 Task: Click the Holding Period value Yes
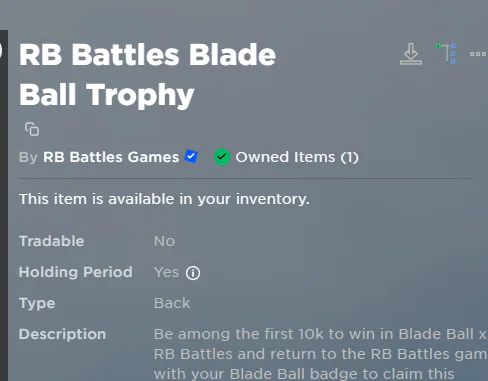click(x=166, y=272)
